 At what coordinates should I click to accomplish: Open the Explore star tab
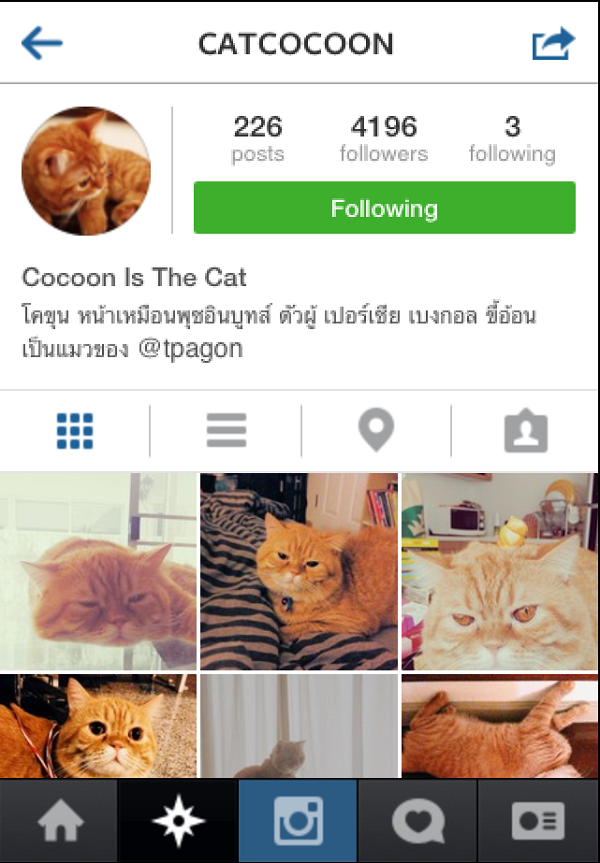click(x=178, y=821)
